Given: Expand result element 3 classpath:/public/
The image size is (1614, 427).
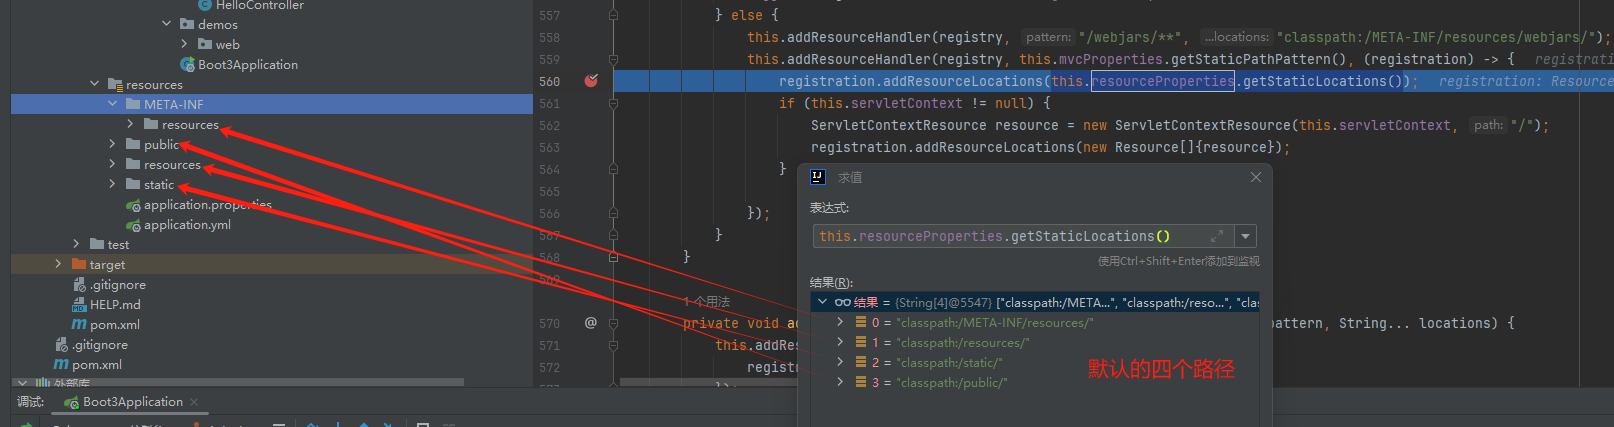Looking at the screenshot, I should [840, 382].
